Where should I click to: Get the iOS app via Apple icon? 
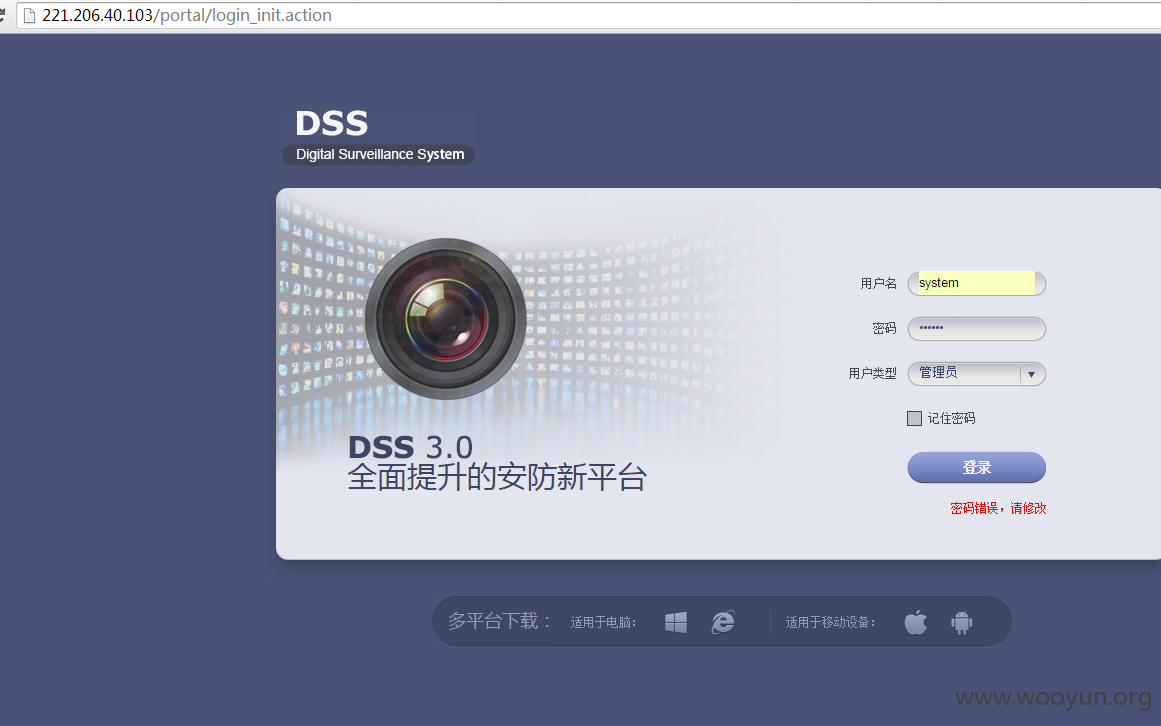916,622
